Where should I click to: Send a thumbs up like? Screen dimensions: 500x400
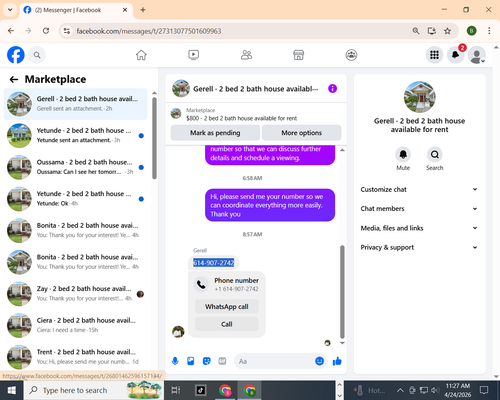coord(337,361)
